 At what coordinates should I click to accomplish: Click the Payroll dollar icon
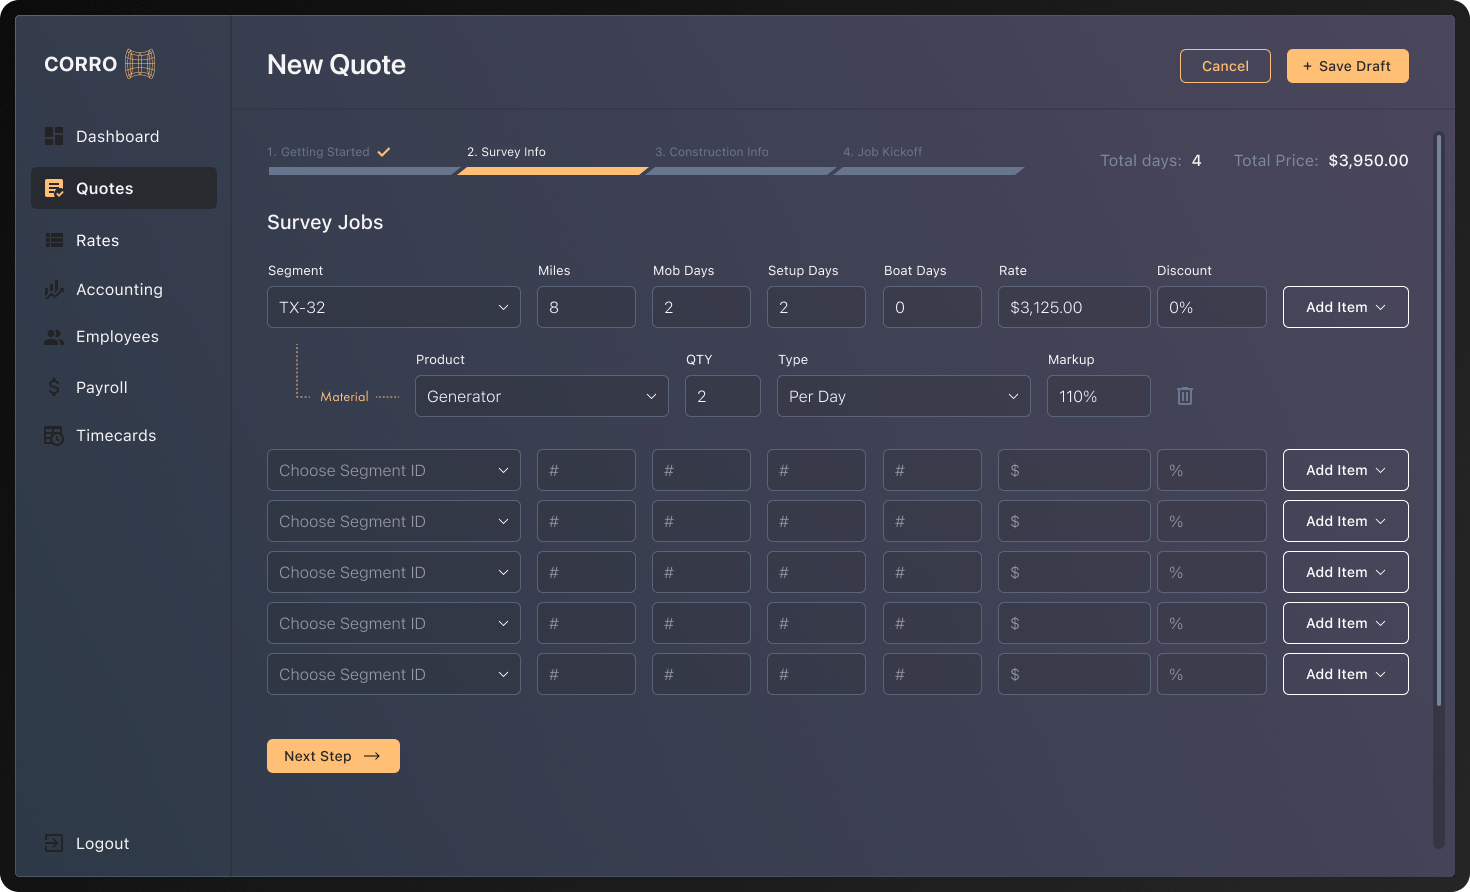pyautogui.click(x=54, y=387)
